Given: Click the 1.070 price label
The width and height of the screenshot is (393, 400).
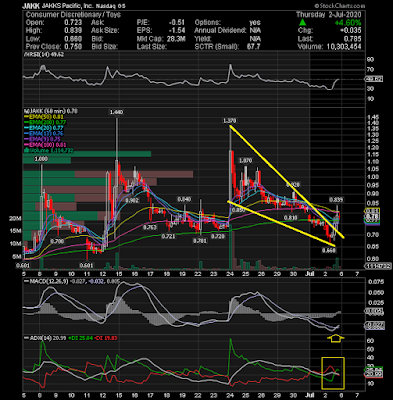Looking at the screenshot, I should coord(245,161).
